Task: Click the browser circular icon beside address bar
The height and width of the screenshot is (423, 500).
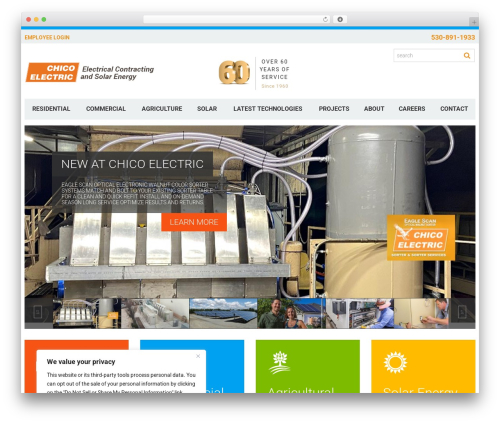Action: pyautogui.click(x=340, y=20)
